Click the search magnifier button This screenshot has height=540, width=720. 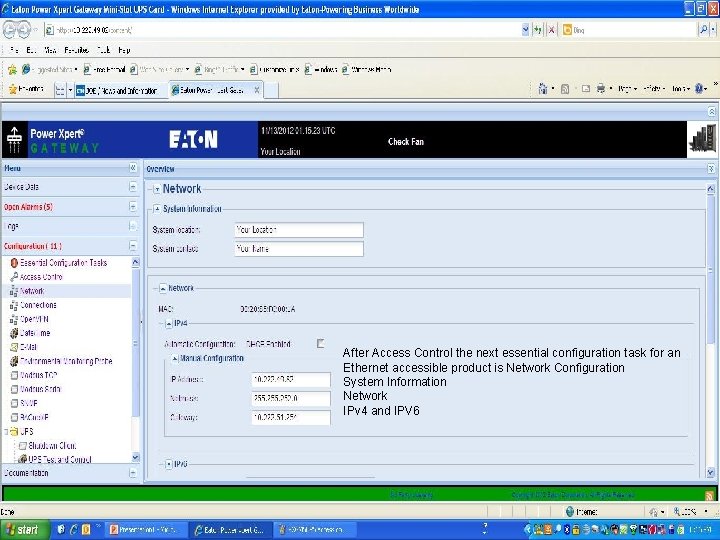click(x=703, y=30)
